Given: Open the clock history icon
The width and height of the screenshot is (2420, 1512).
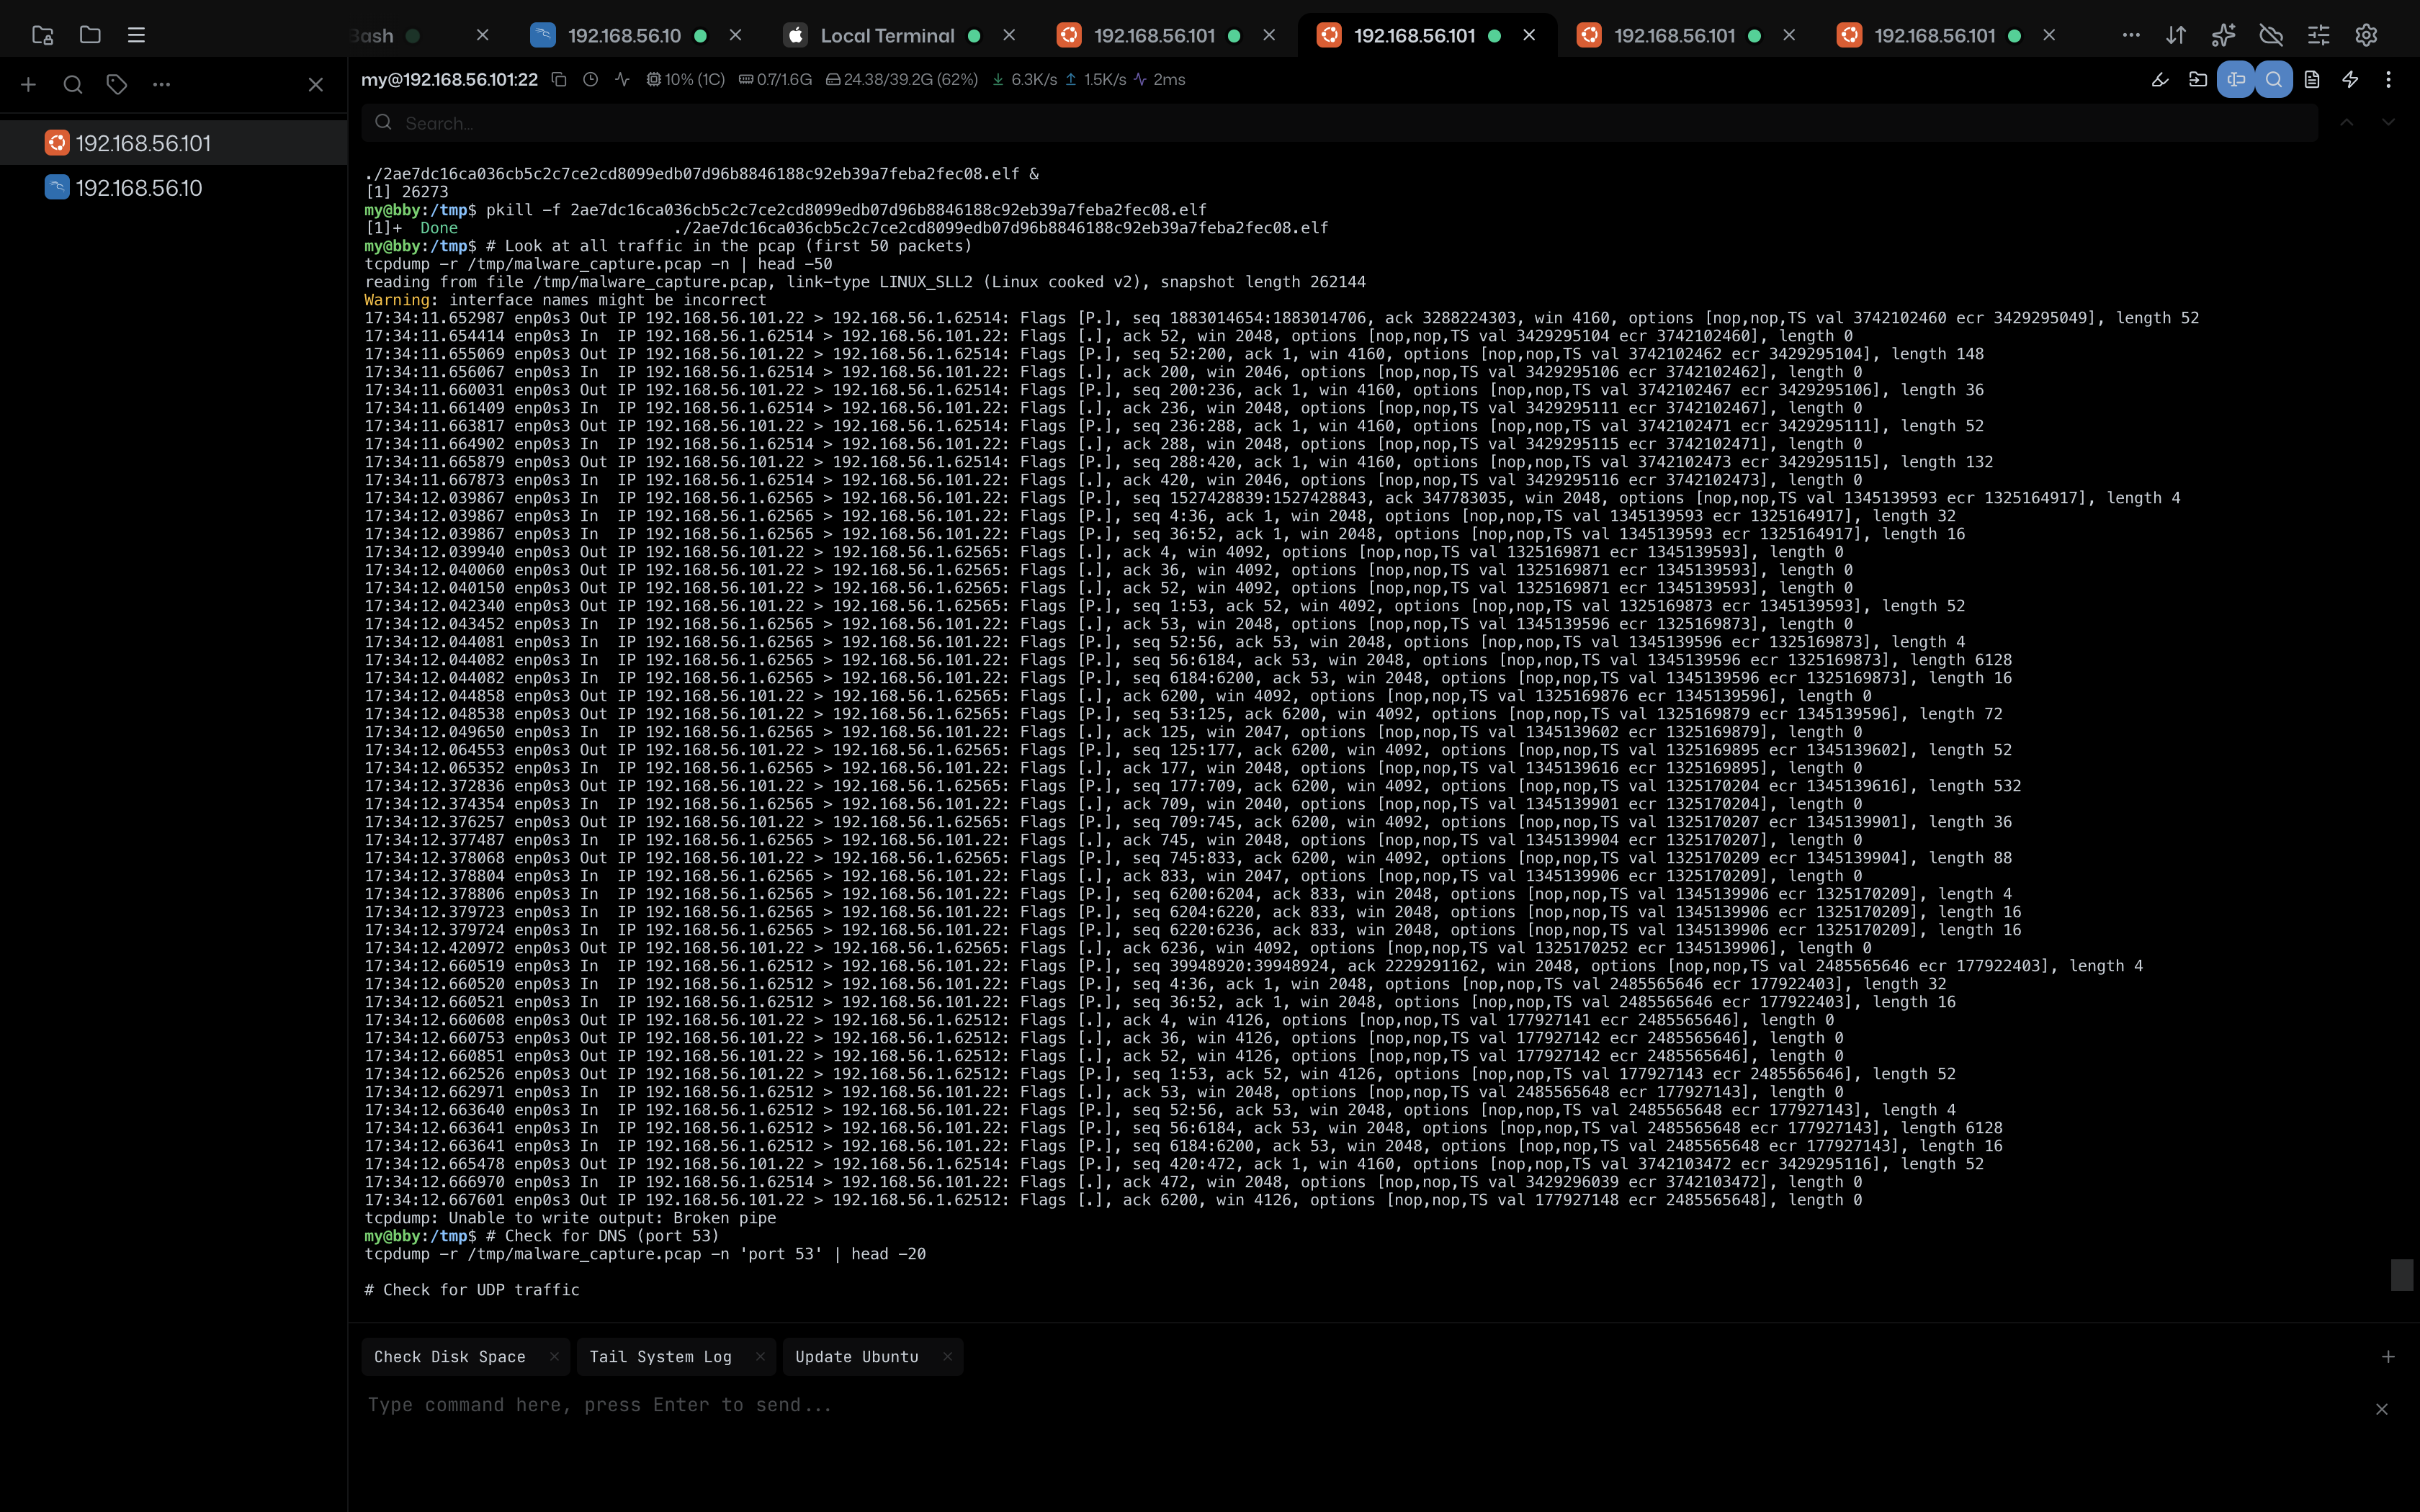Looking at the screenshot, I should pyautogui.click(x=590, y=79).
